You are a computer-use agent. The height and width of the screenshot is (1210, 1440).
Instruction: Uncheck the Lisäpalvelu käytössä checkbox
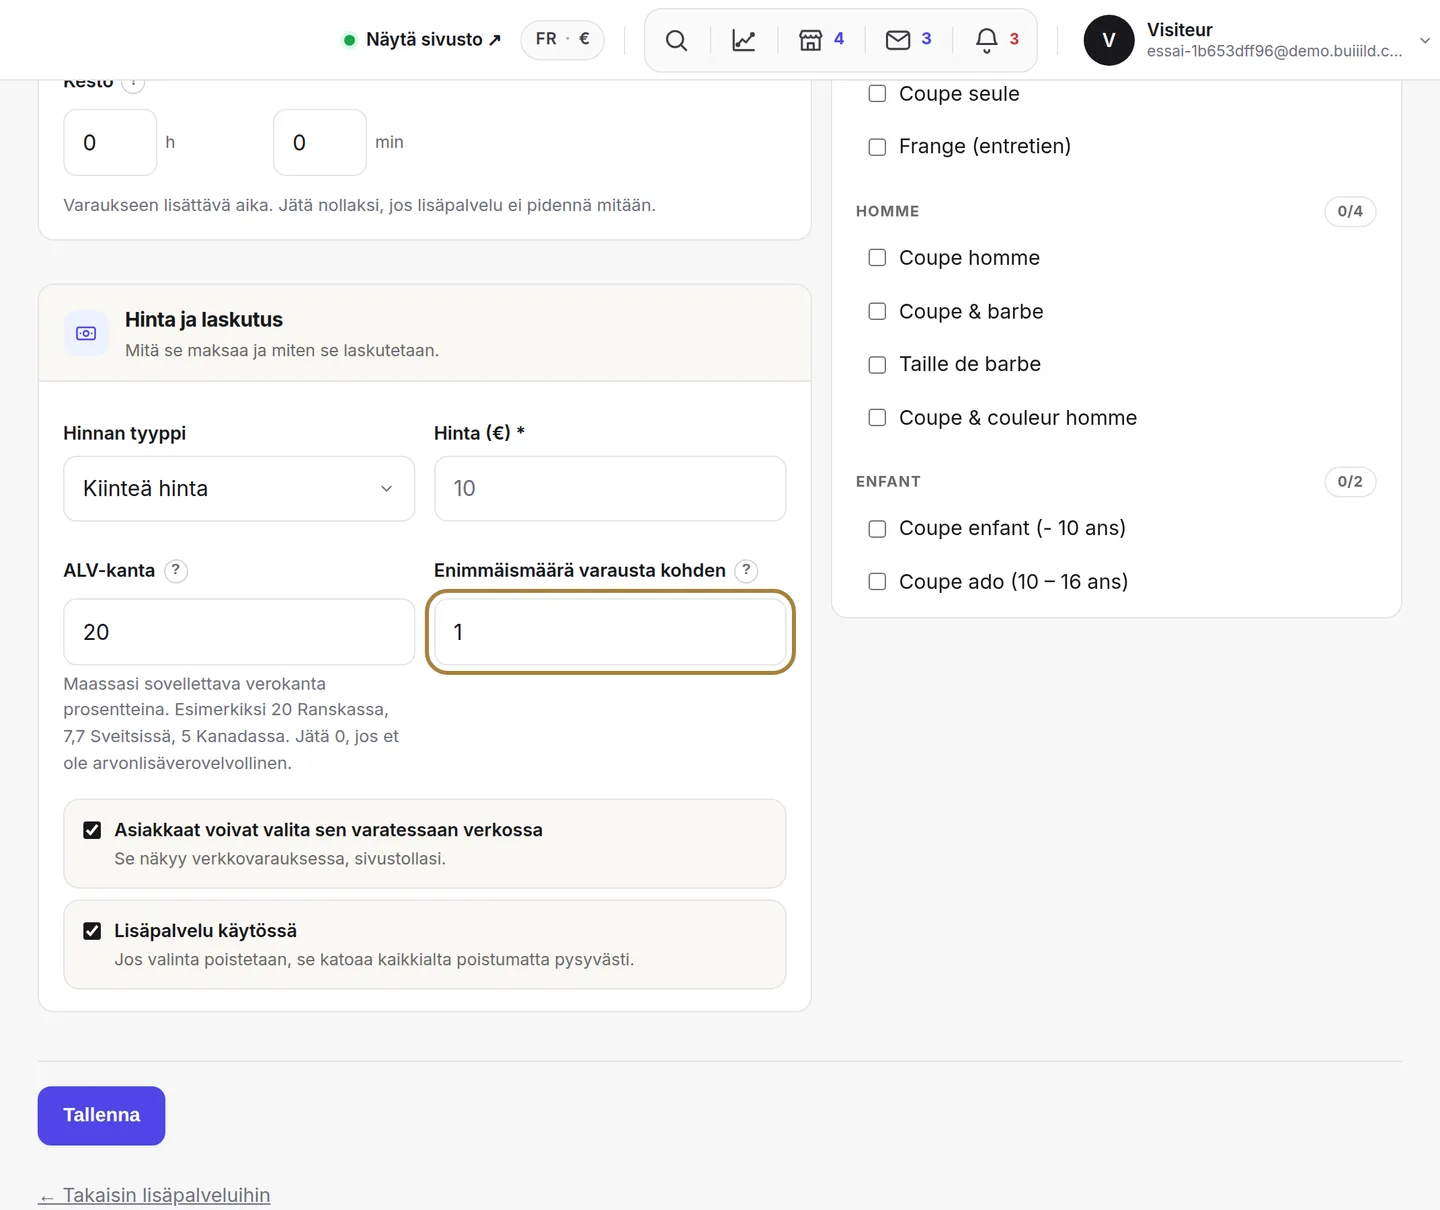point(92,931)
